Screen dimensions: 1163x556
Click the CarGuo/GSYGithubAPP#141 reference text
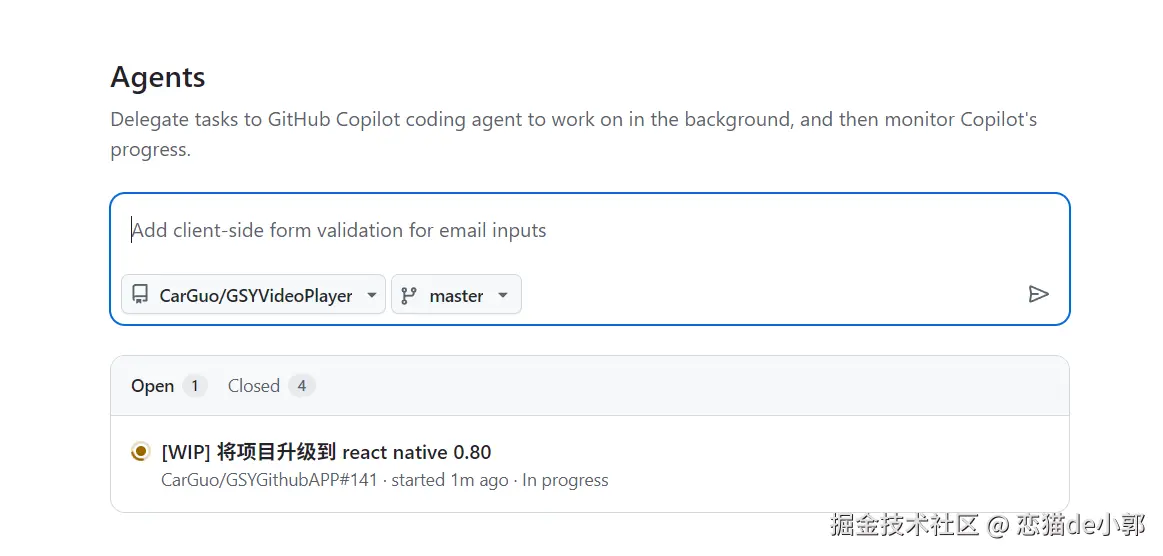pos(269,480)
